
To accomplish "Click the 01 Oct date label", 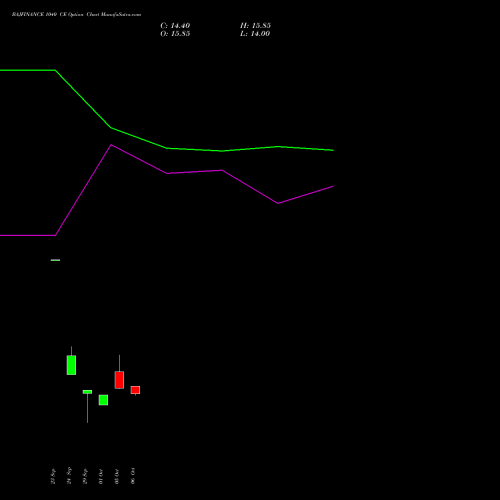I will [x=101, y=477].
